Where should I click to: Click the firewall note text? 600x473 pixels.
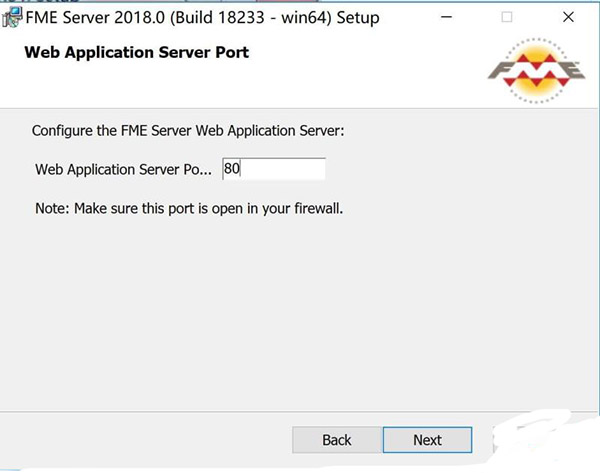(x=188, y=209)
